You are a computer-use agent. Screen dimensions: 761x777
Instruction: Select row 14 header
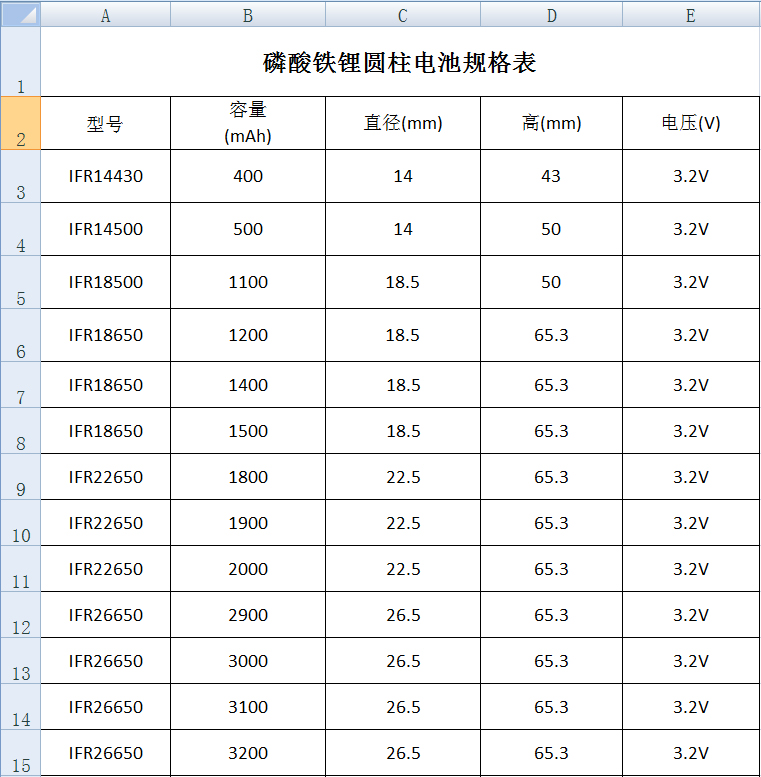21,707
